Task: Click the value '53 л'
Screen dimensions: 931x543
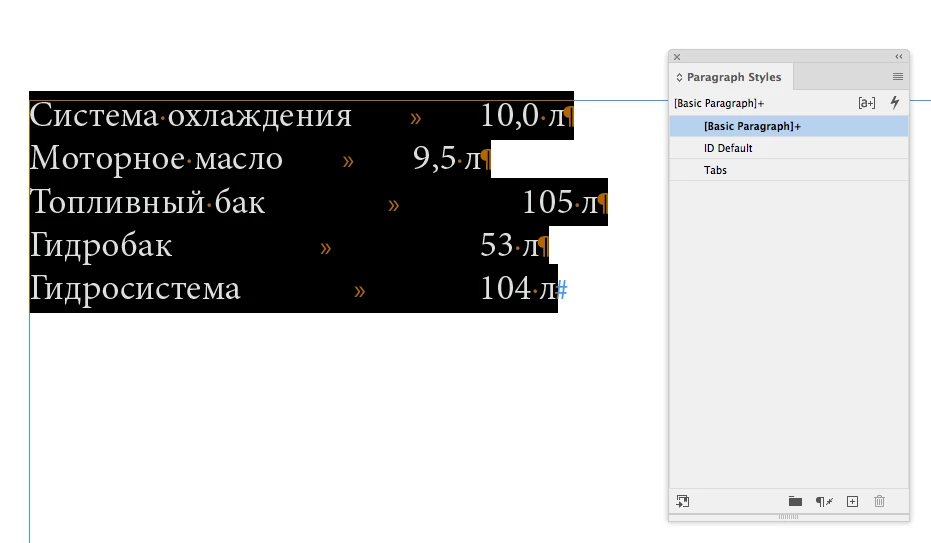Action: (x=509, y=246)
